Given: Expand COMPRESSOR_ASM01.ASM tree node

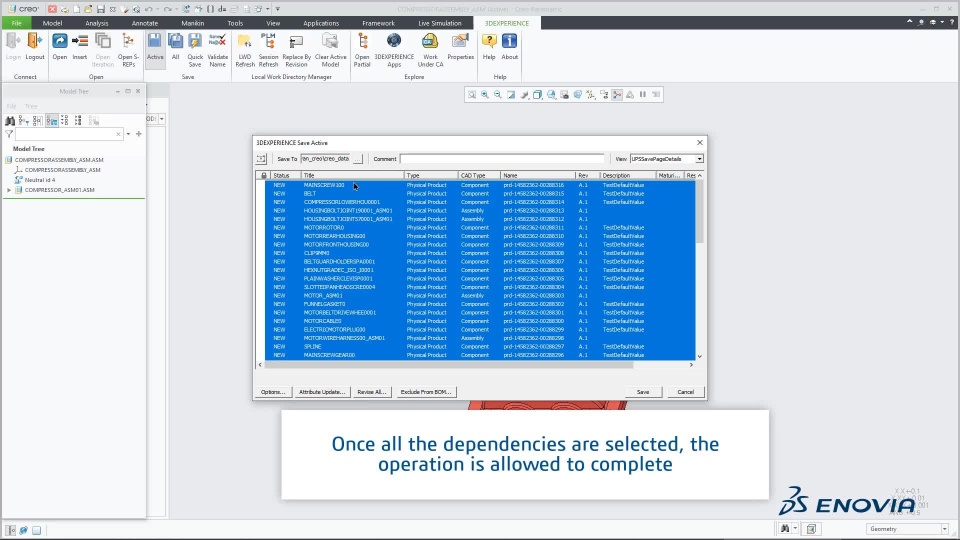Looking at the screenshot, I should click(x=9, y=190).
